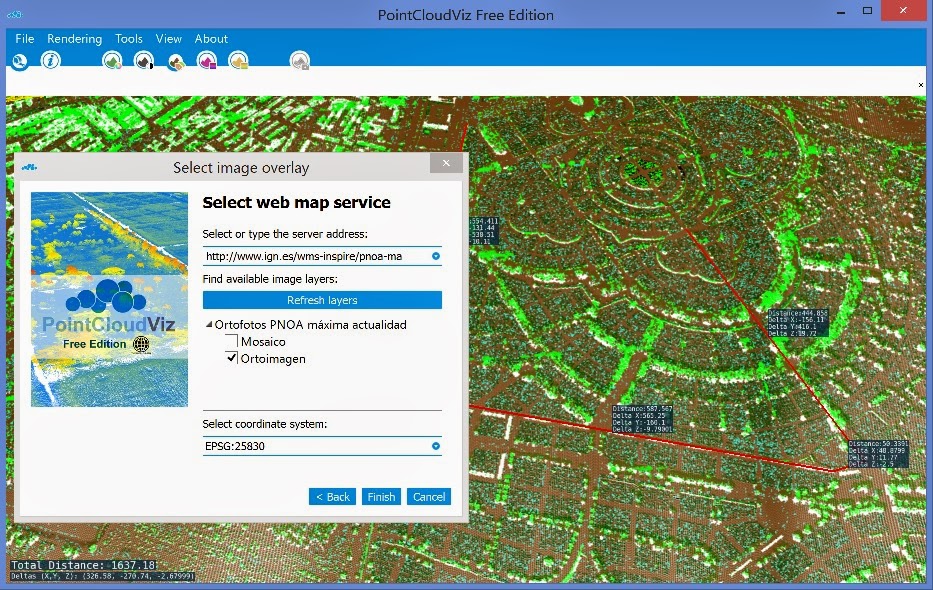The image size is (933, 590).
Task: Close the Select image overlay dialog
Action: 446,163
